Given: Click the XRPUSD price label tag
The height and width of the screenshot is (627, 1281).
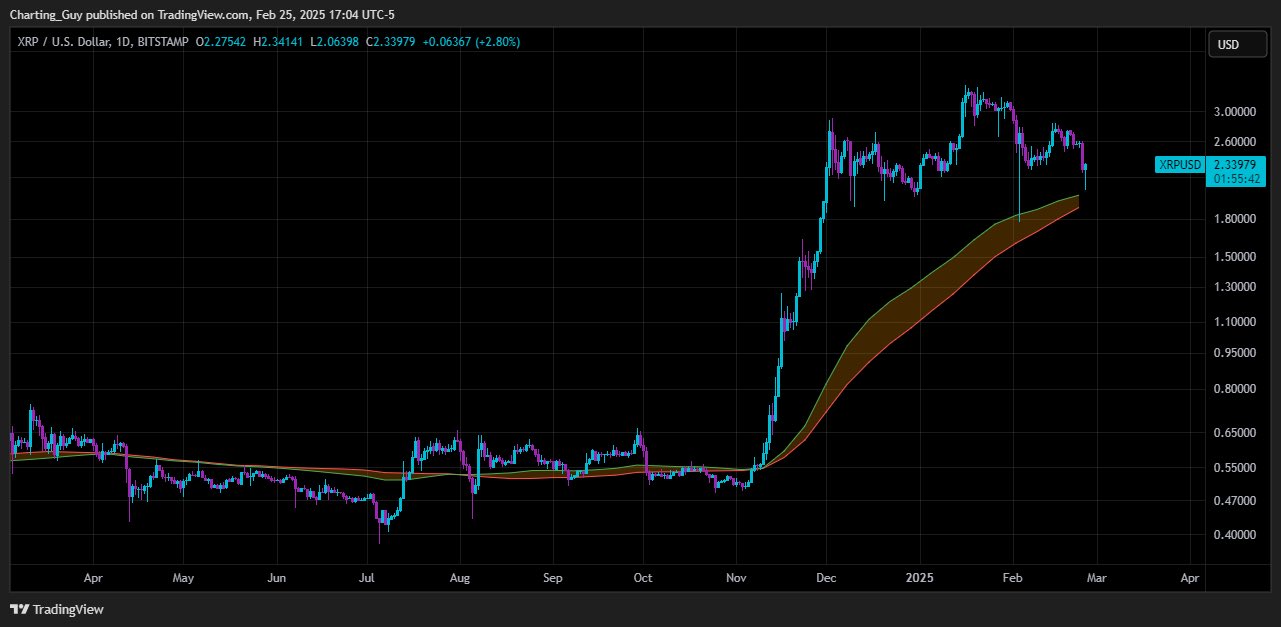Looking at the screenshot, I should [x=1180, y=165].
